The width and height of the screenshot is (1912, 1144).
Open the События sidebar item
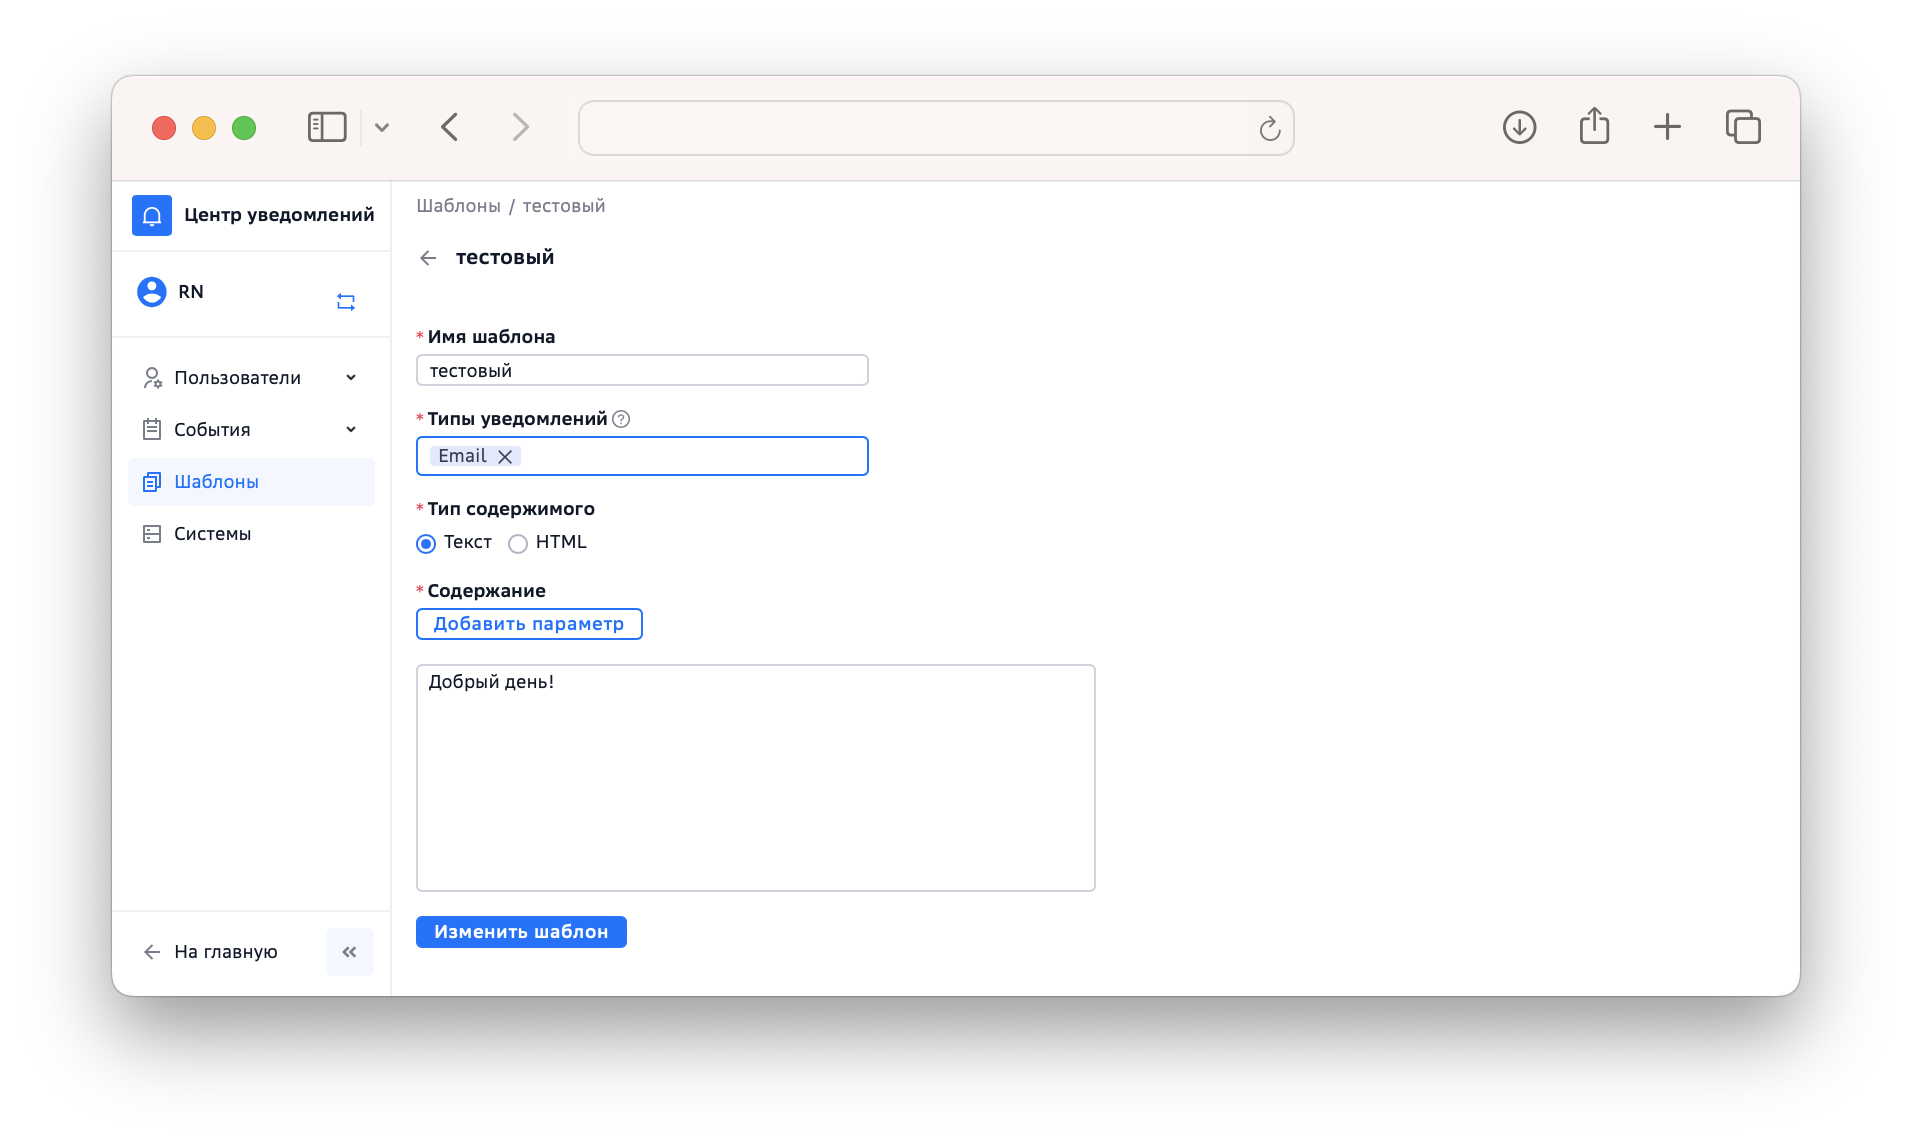click(251, 430)
